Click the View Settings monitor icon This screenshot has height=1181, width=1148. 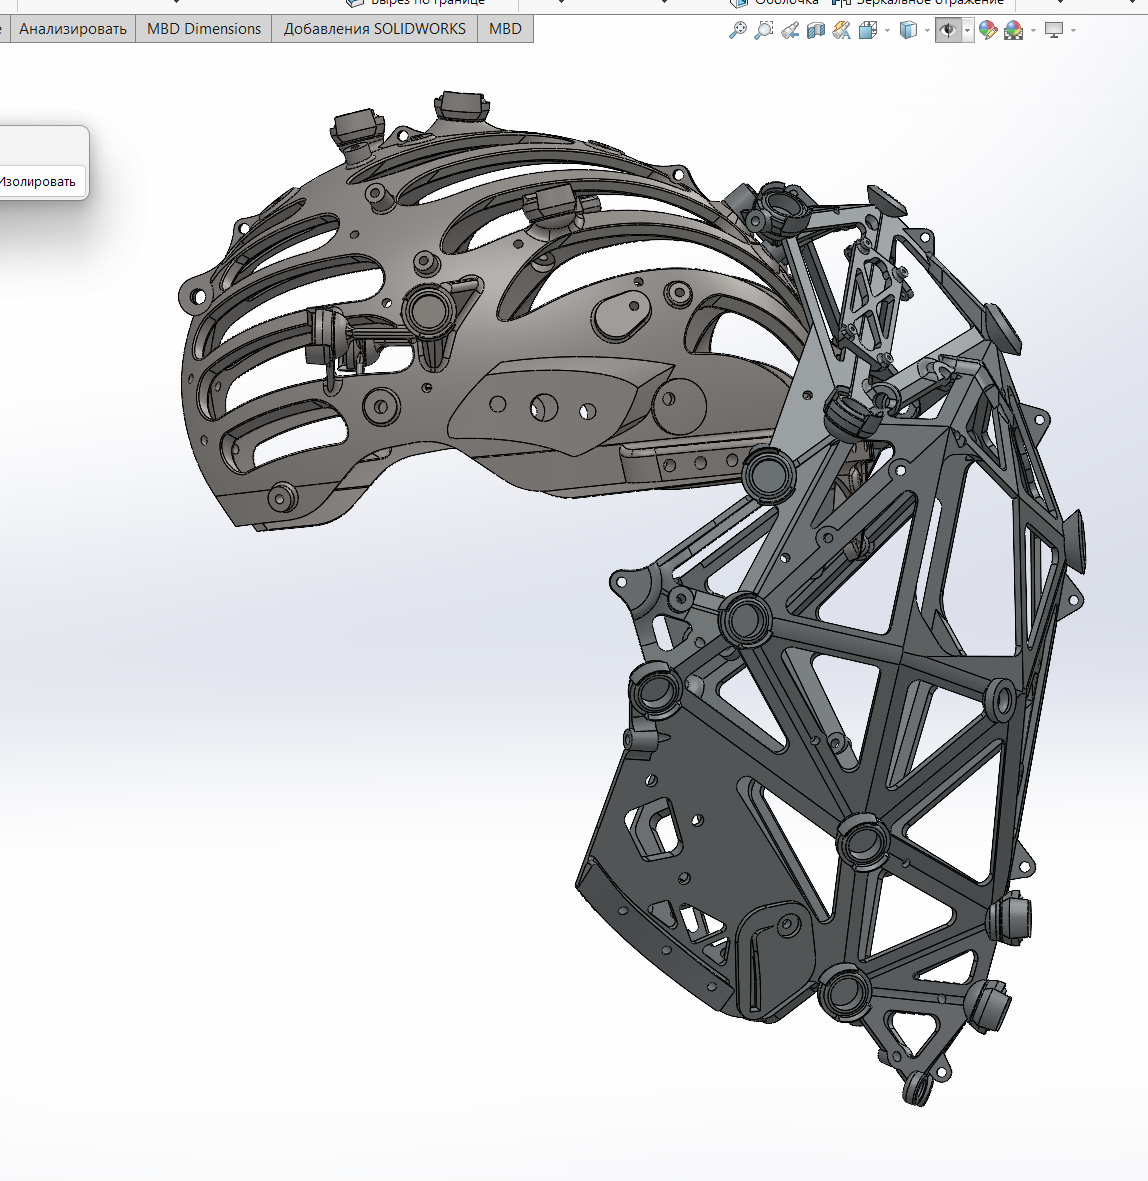click(x=1054, y=30)
